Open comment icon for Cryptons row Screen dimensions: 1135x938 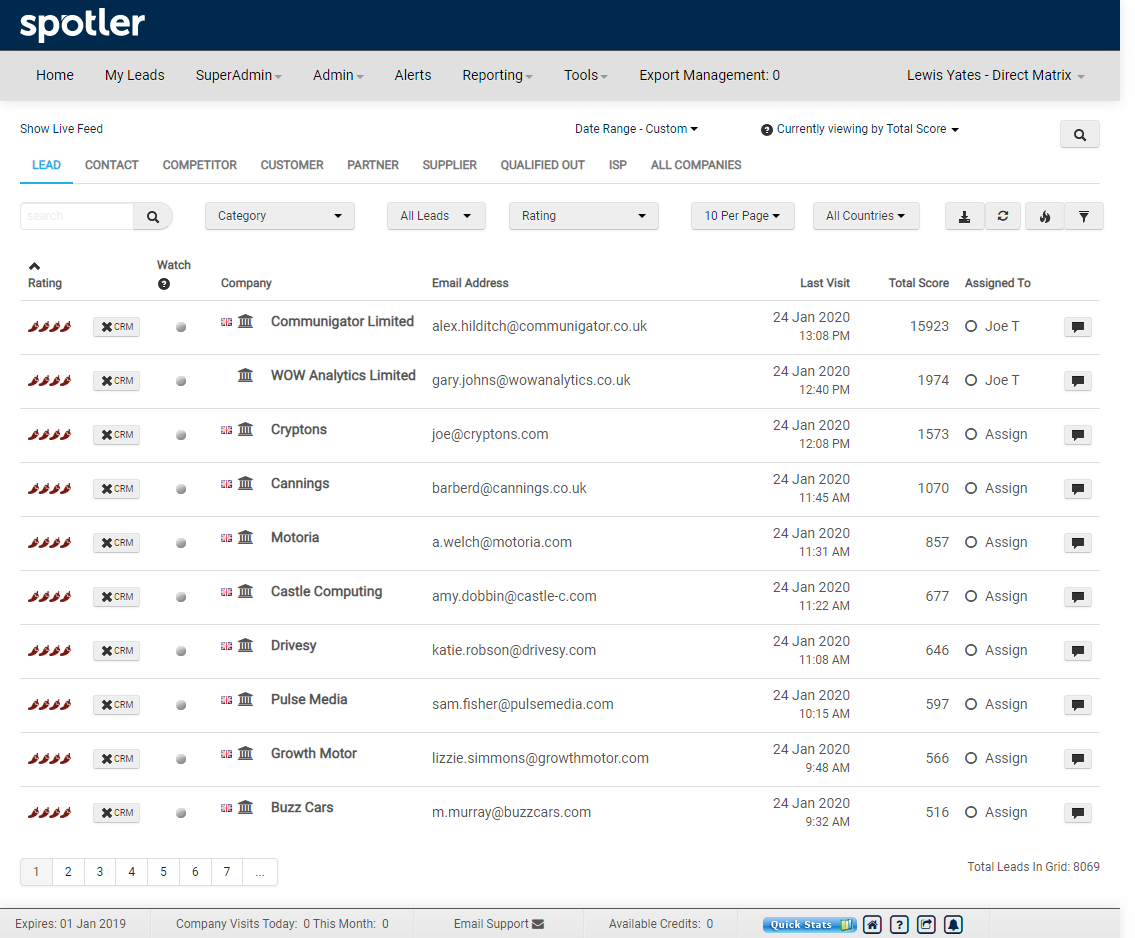(x=1078, y=434)
